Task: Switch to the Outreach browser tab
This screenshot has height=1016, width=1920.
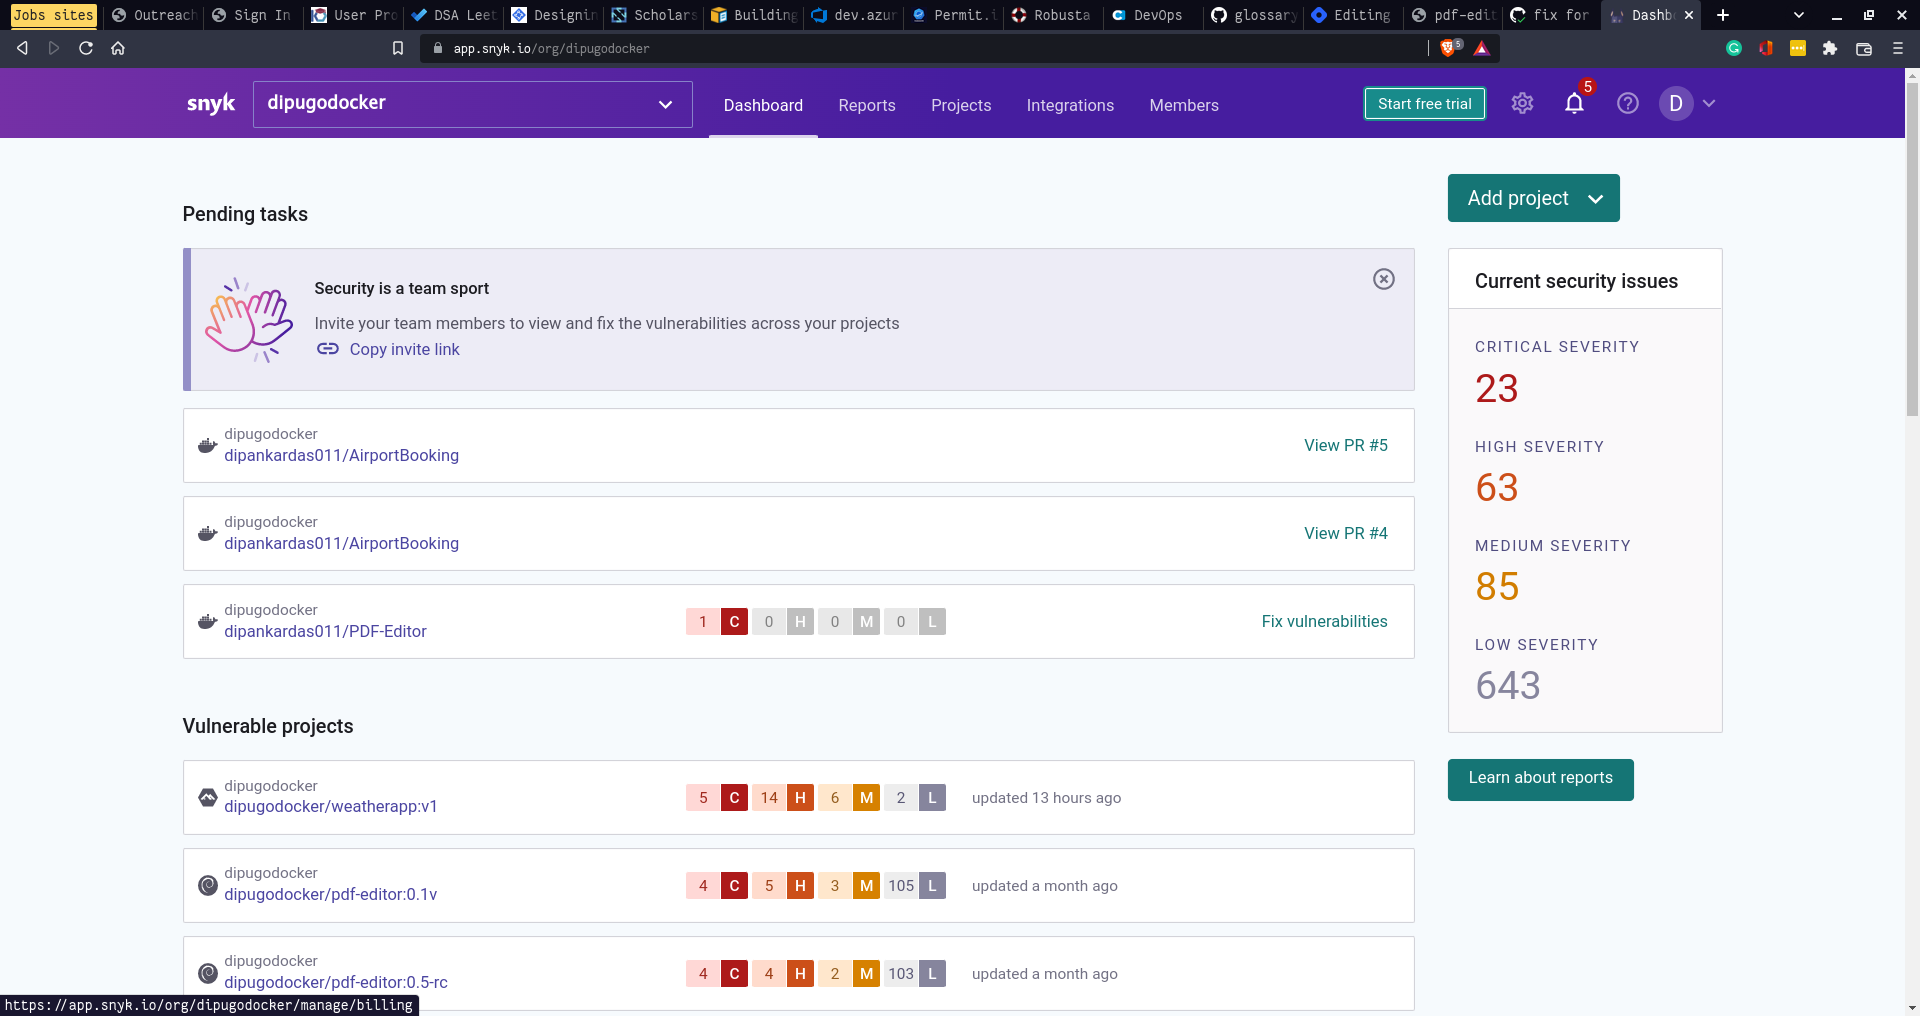Action: 153,15
